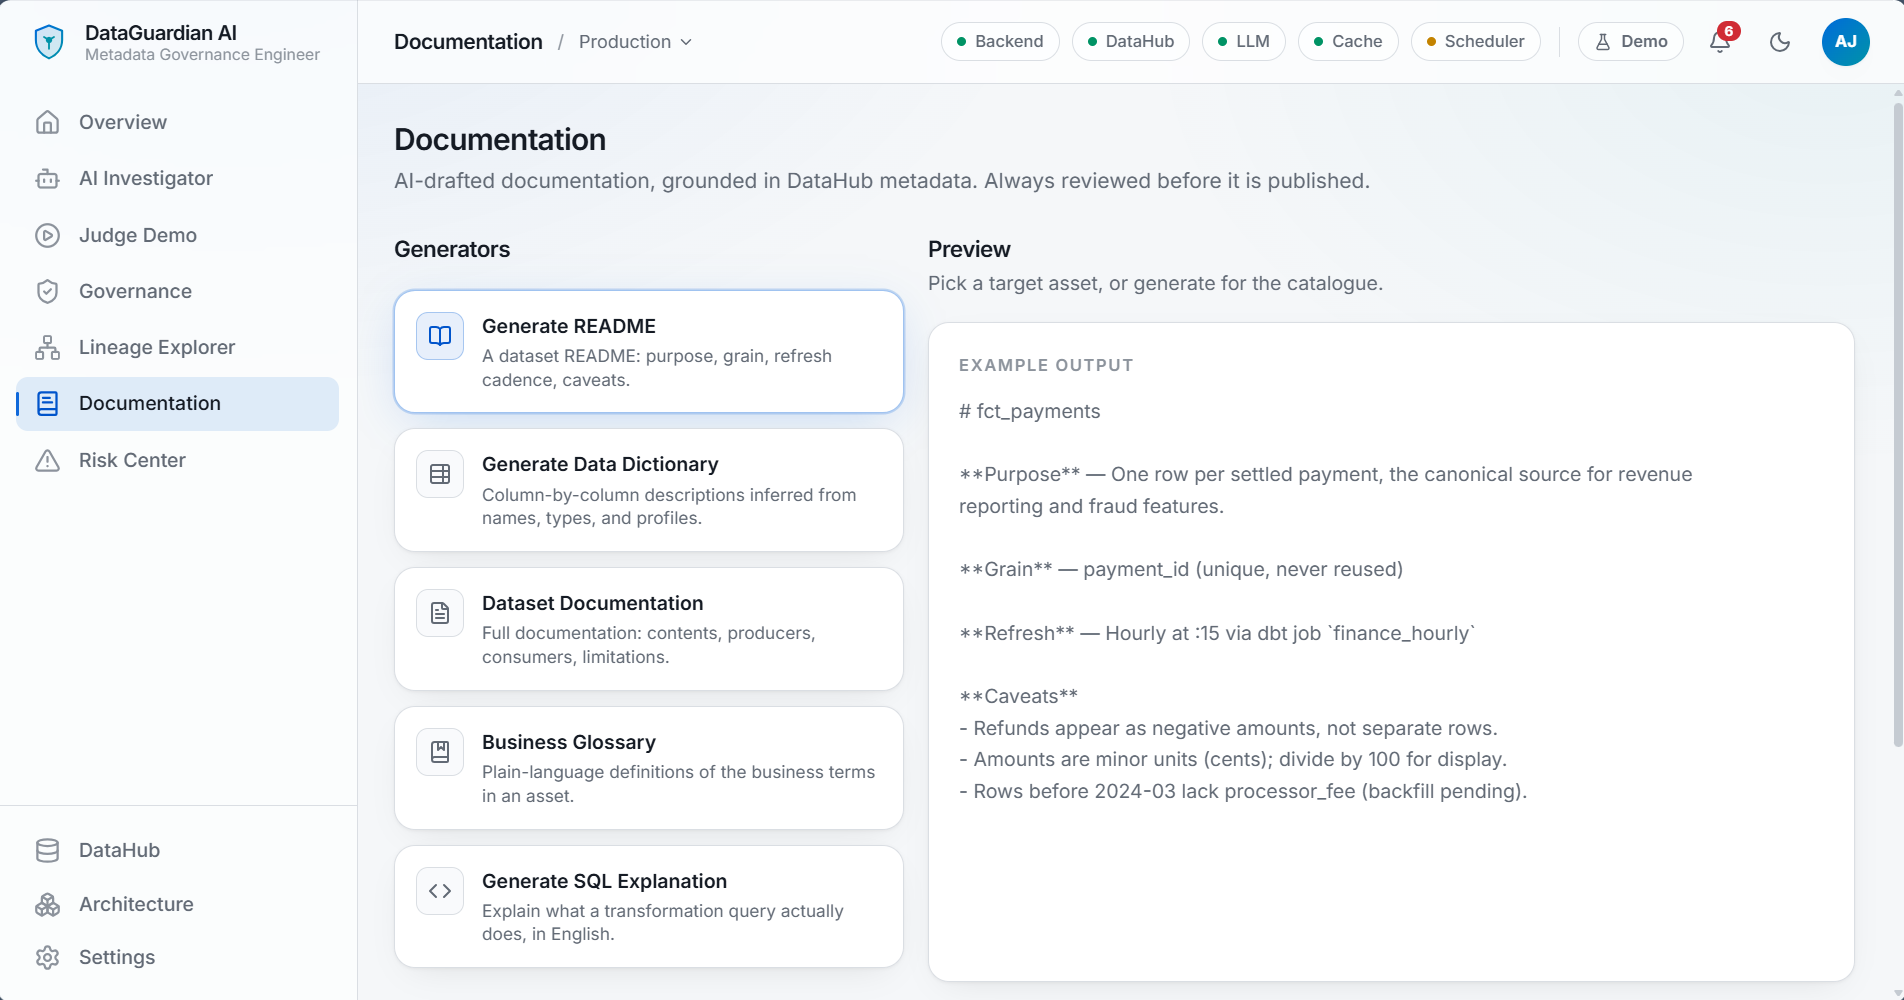Viewport: 1904px width, 1000px height.
Task: Click 'Pick a target asset' preview hint
Action: coord(1155,283)
